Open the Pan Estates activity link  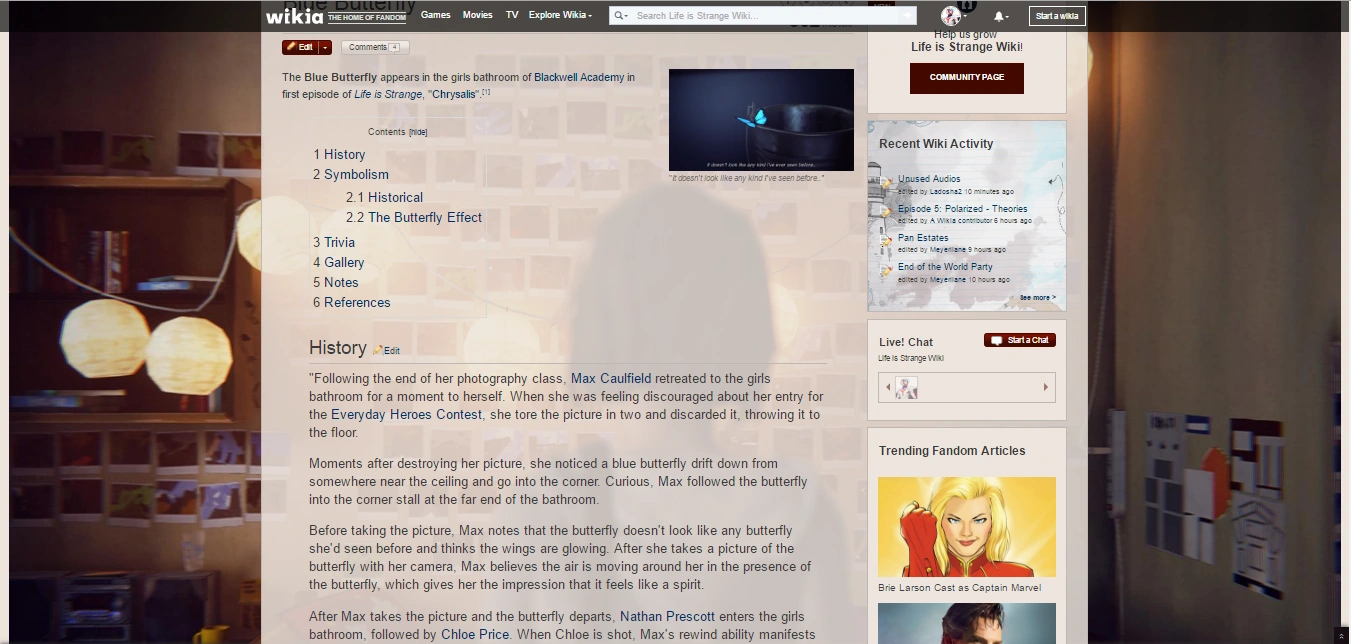point(923,238)
